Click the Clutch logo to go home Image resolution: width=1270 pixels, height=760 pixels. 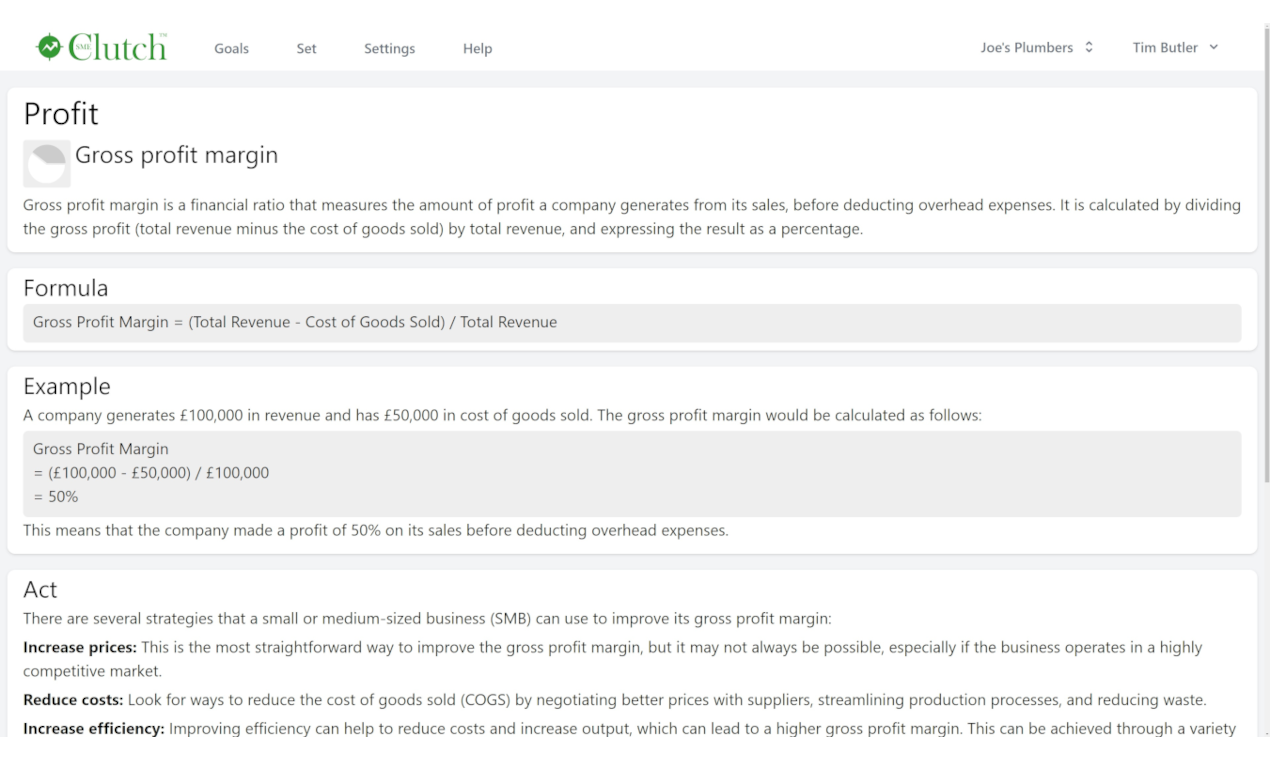[x=101, y=47]
